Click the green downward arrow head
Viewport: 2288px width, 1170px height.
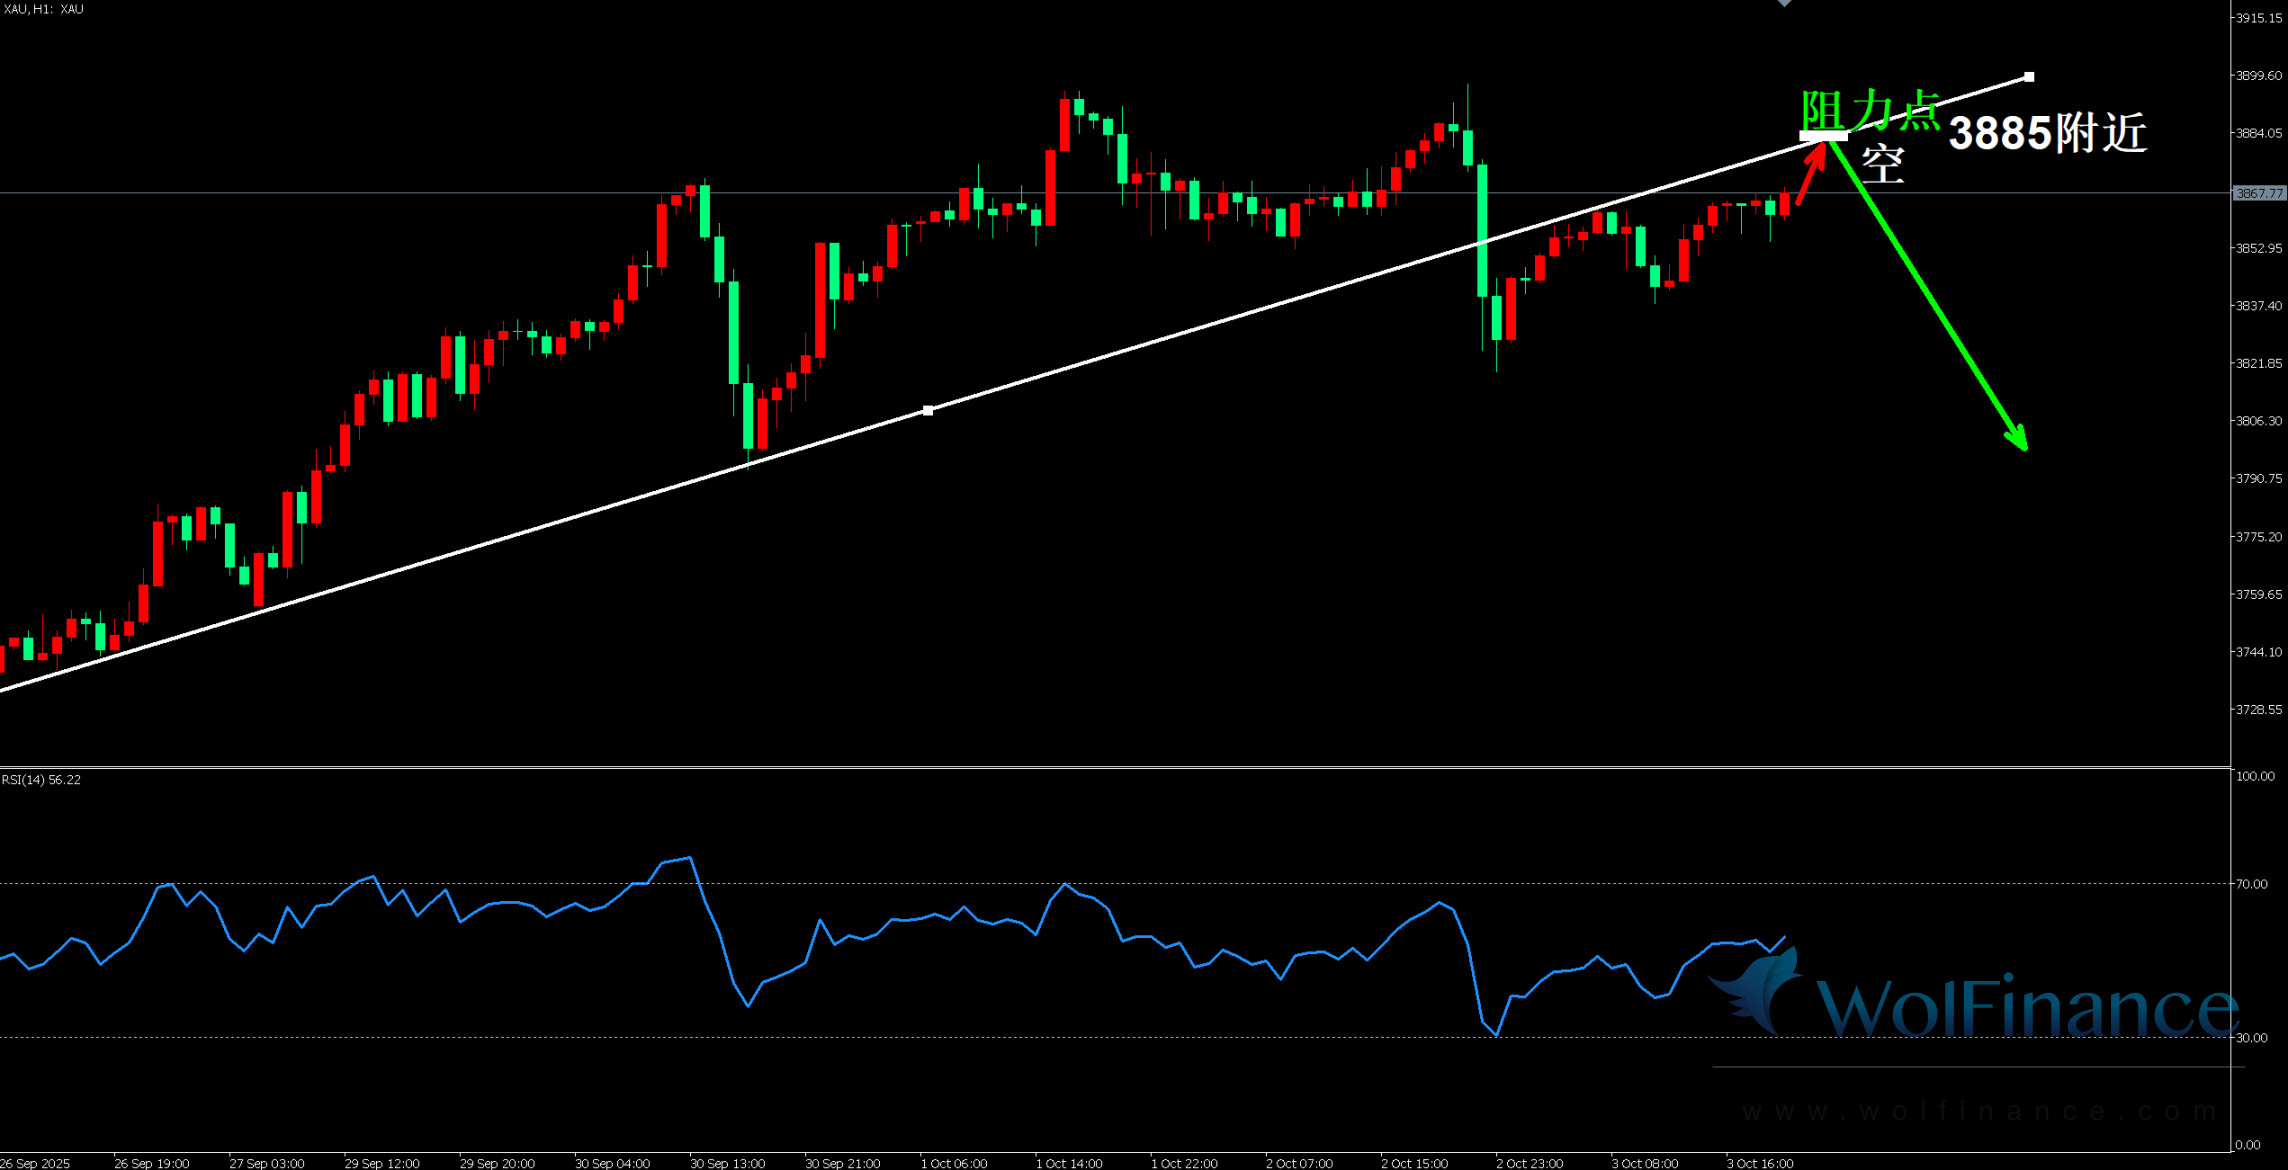point(2021,441)
